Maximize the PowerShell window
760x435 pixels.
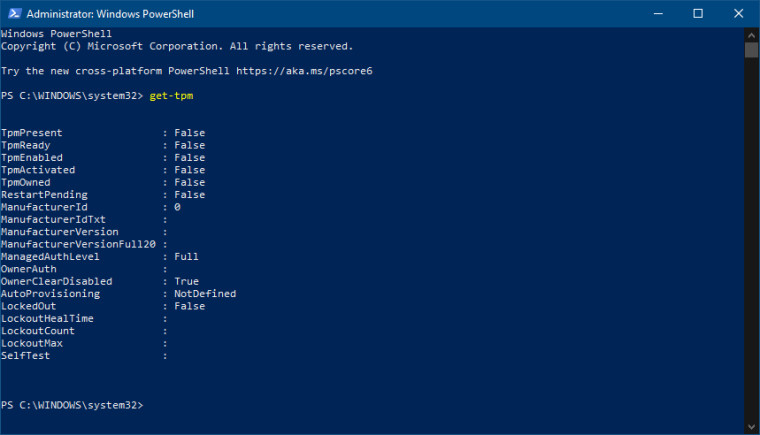698,13
